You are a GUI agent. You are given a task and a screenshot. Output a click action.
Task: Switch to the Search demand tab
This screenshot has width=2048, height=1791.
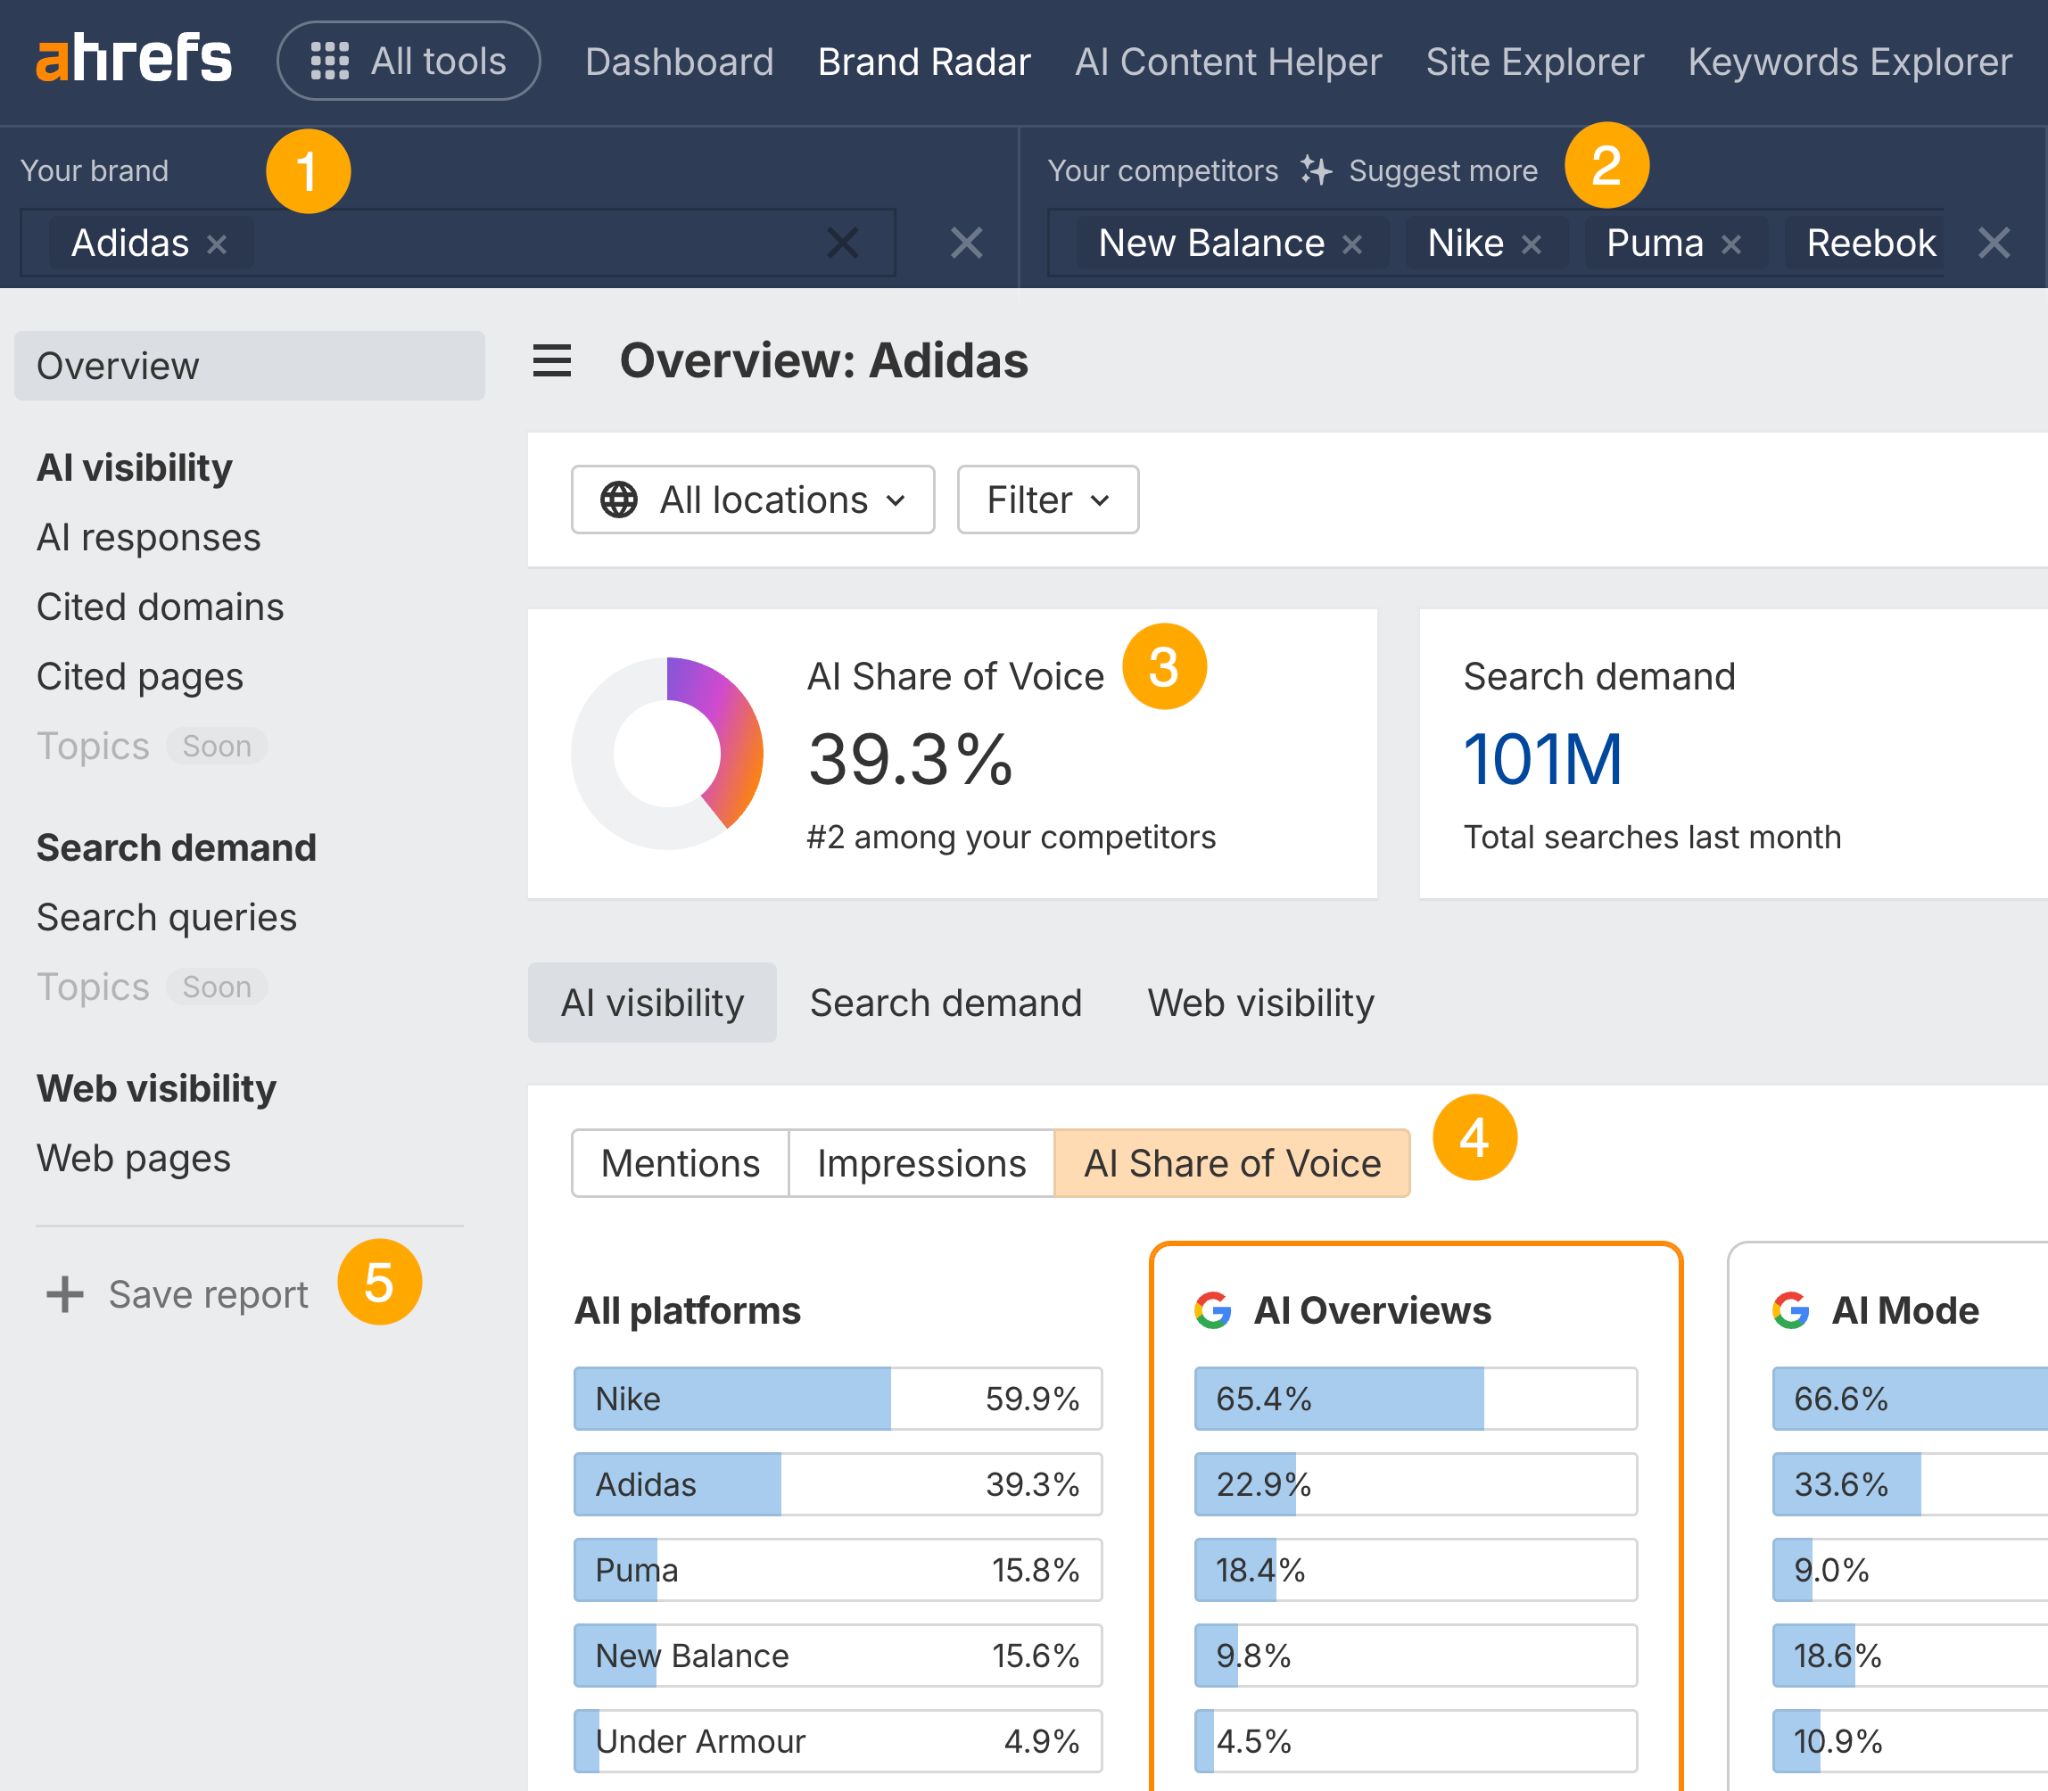[946, 1002]
